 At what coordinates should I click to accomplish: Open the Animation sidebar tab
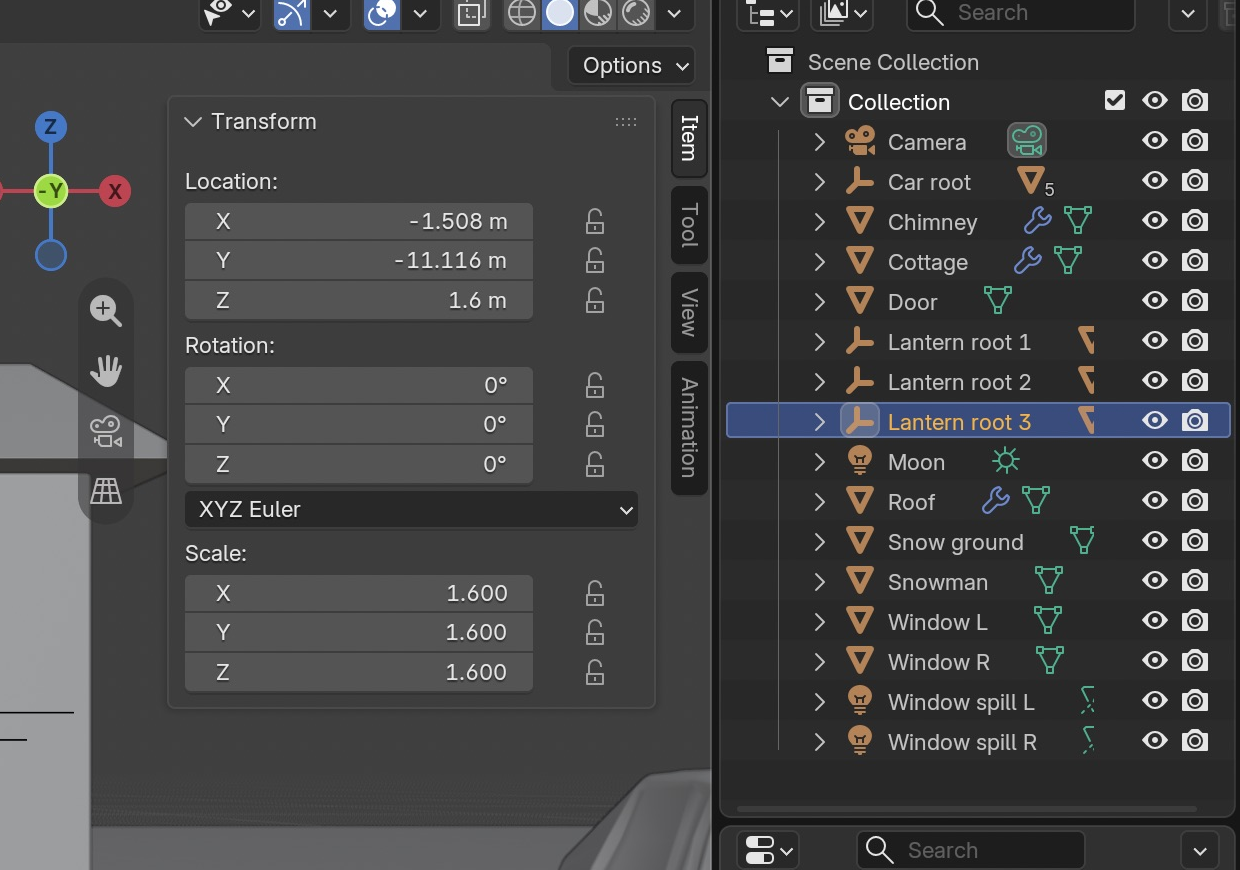[x=689, y=427]
